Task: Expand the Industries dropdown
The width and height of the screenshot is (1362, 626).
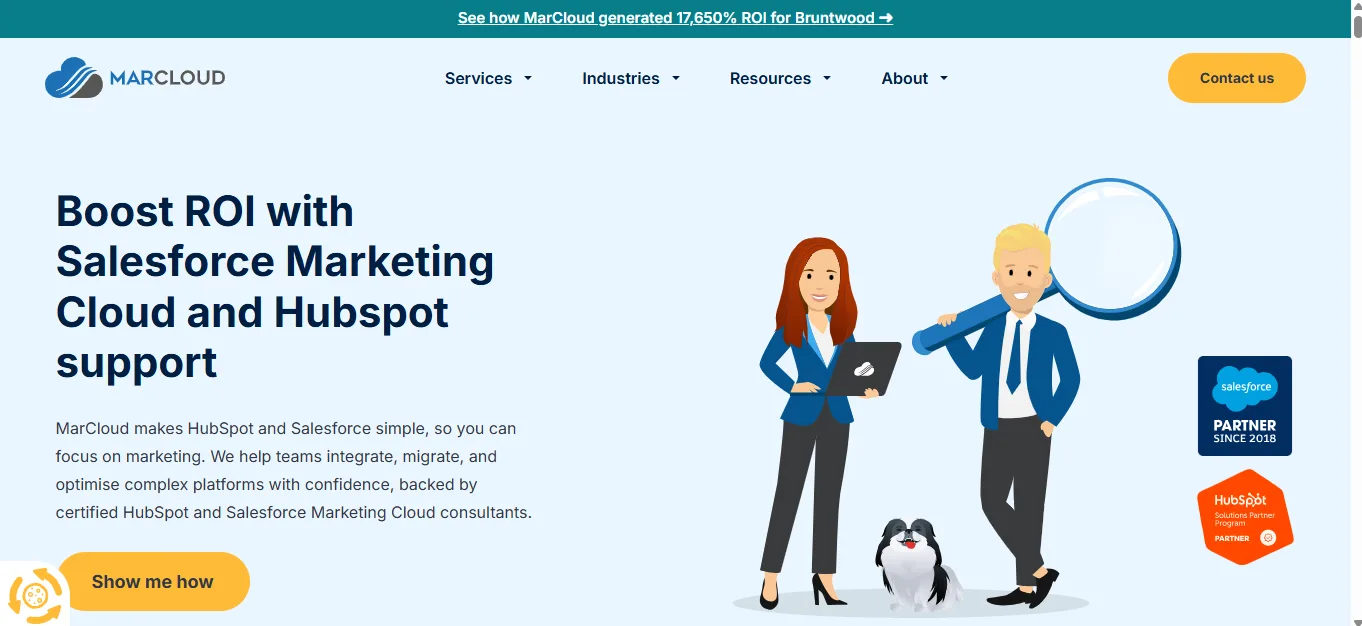Action: tap(631, 78)
